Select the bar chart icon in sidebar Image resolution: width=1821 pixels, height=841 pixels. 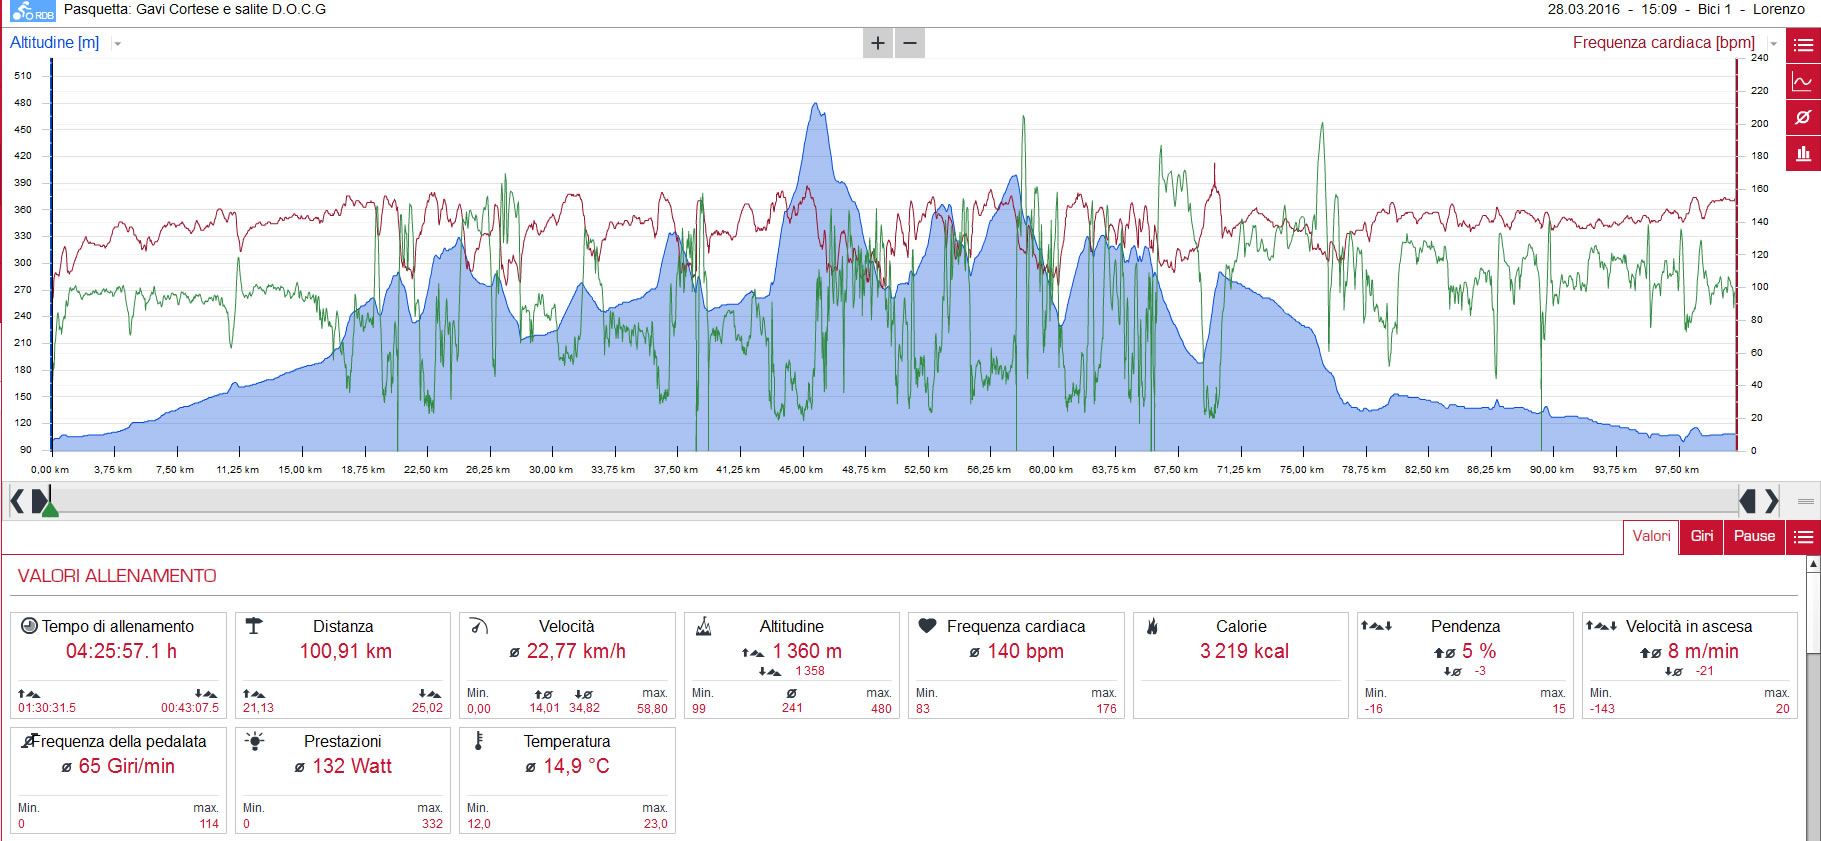click(x=1804, y=153)
